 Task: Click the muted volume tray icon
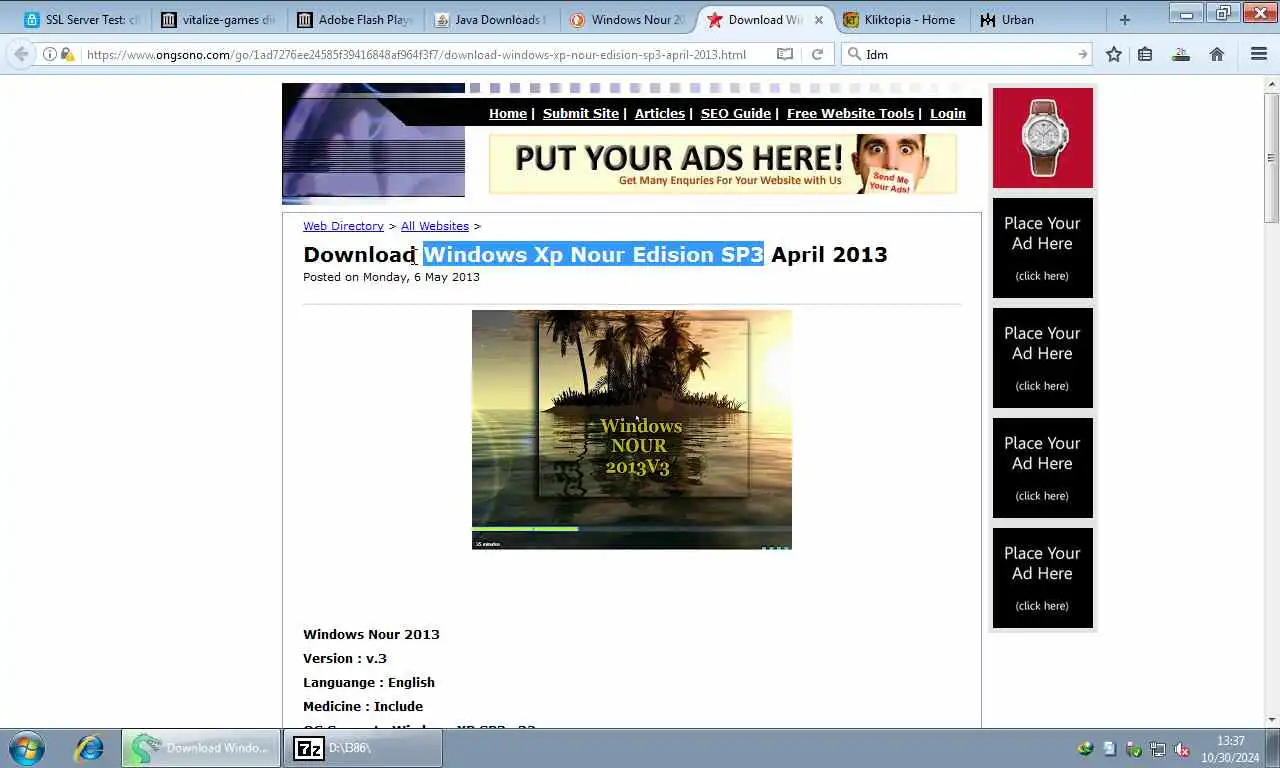(1182, 749)
